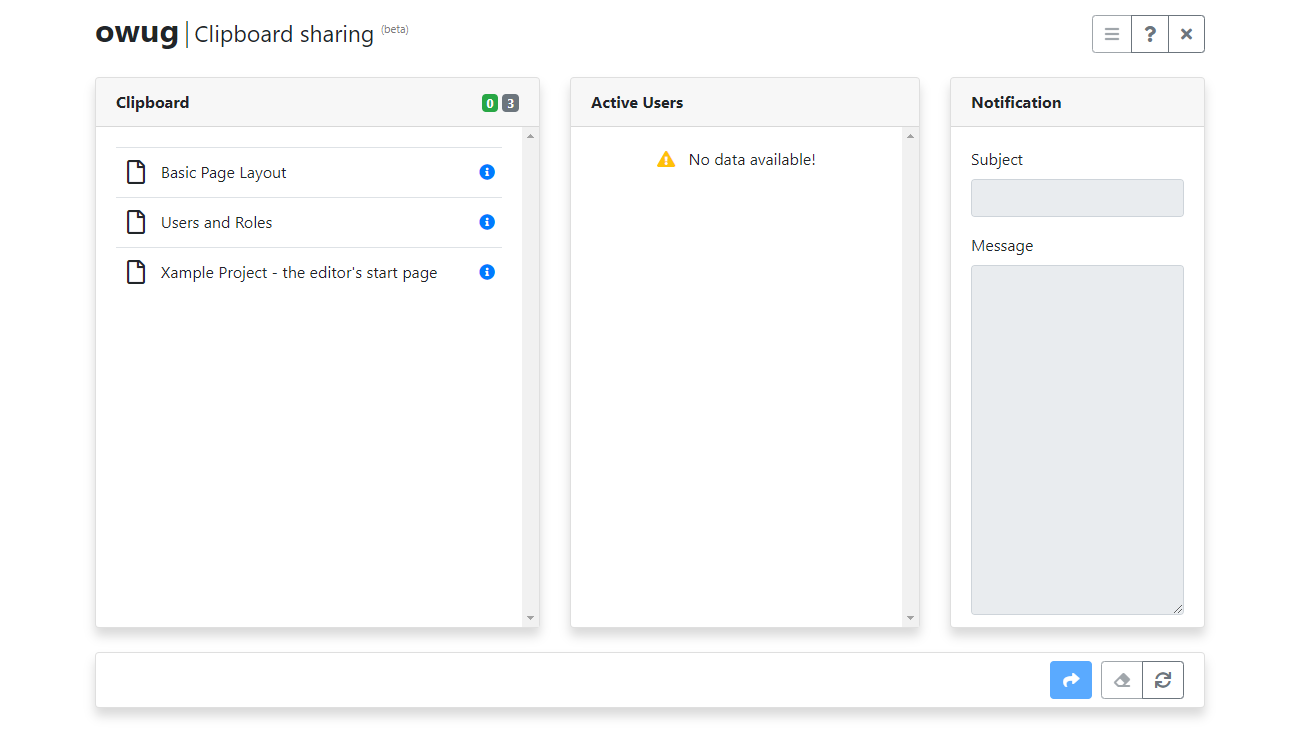
Task: Show info for Users and Roles
Action: click(487, 222)
